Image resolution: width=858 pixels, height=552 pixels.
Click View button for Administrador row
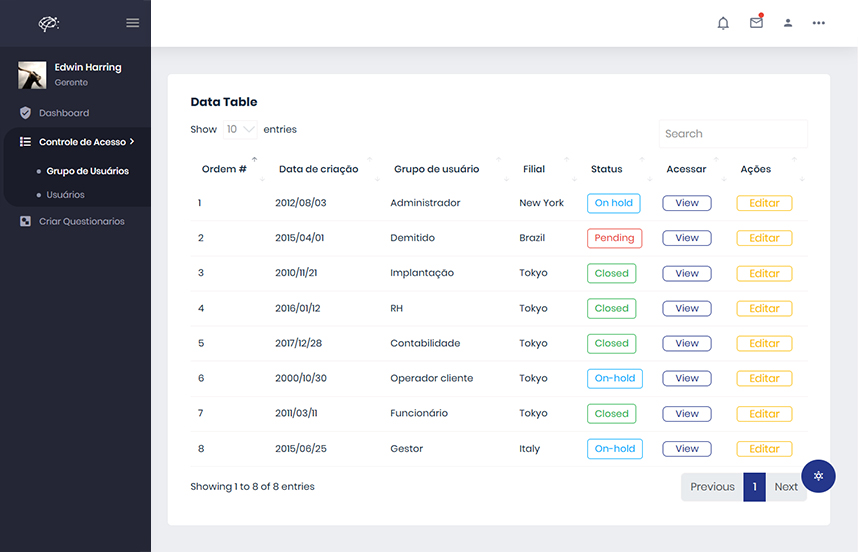pyautogui.click(x=687, y=203)
